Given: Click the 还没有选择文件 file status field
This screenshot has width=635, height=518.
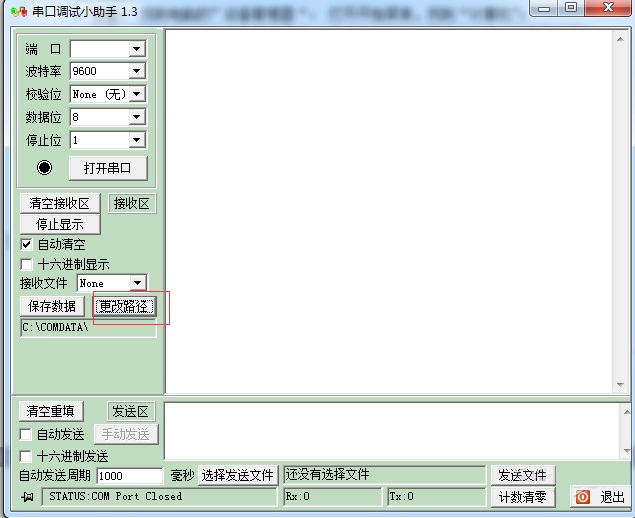Looking at the screenshot, I should tap(384, 475).
